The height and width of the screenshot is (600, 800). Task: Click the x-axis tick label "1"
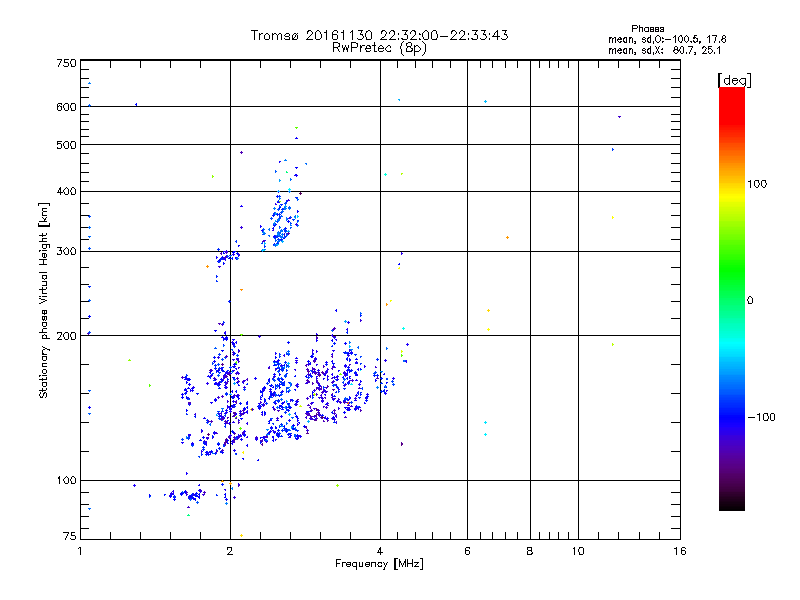80,551
